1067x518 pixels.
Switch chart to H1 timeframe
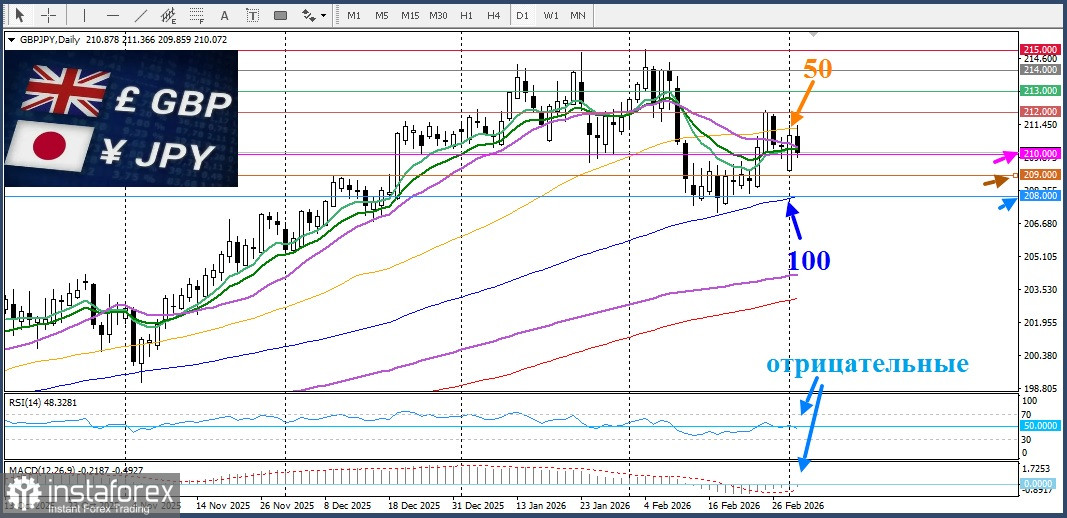pos(466,15)
